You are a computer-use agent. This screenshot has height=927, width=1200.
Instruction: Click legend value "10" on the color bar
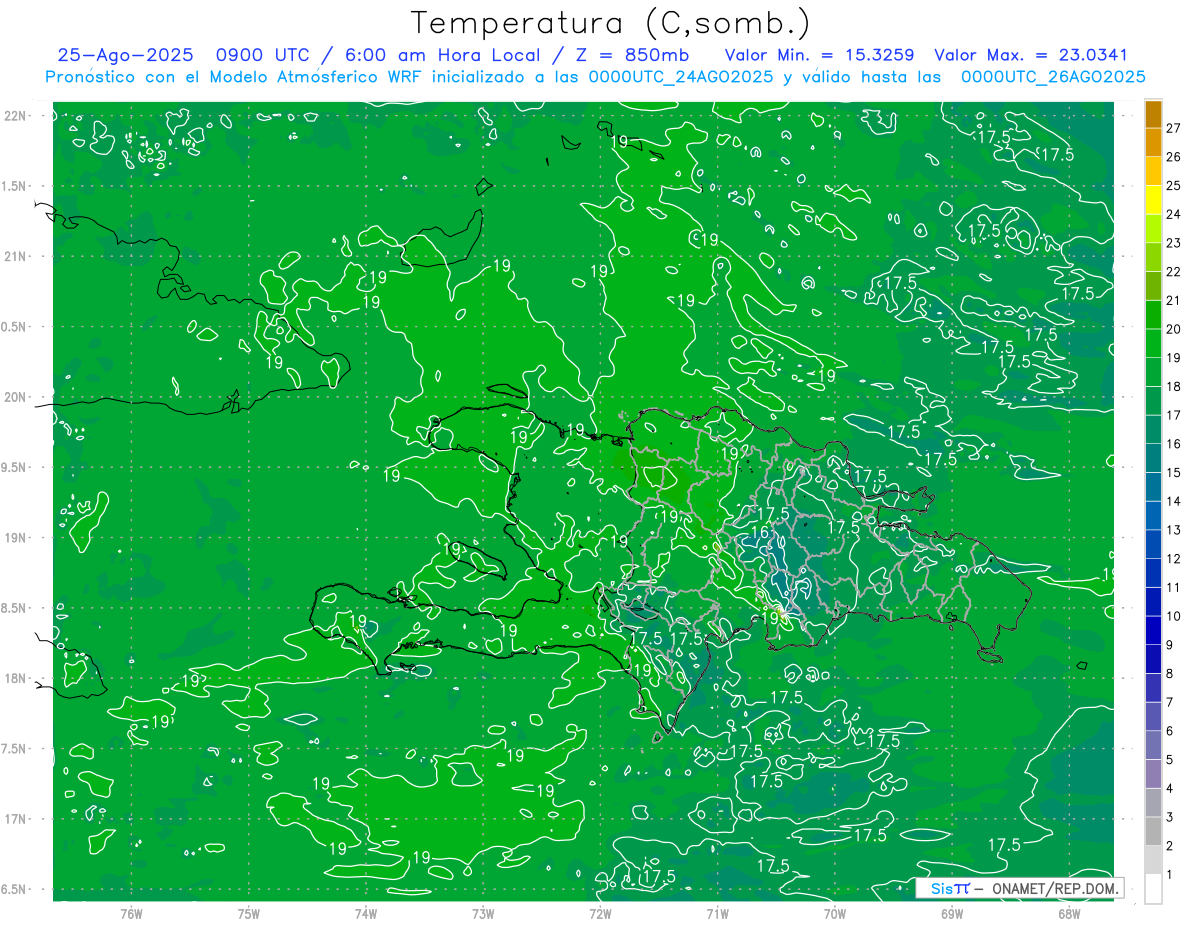click(x=1174, y=616)
